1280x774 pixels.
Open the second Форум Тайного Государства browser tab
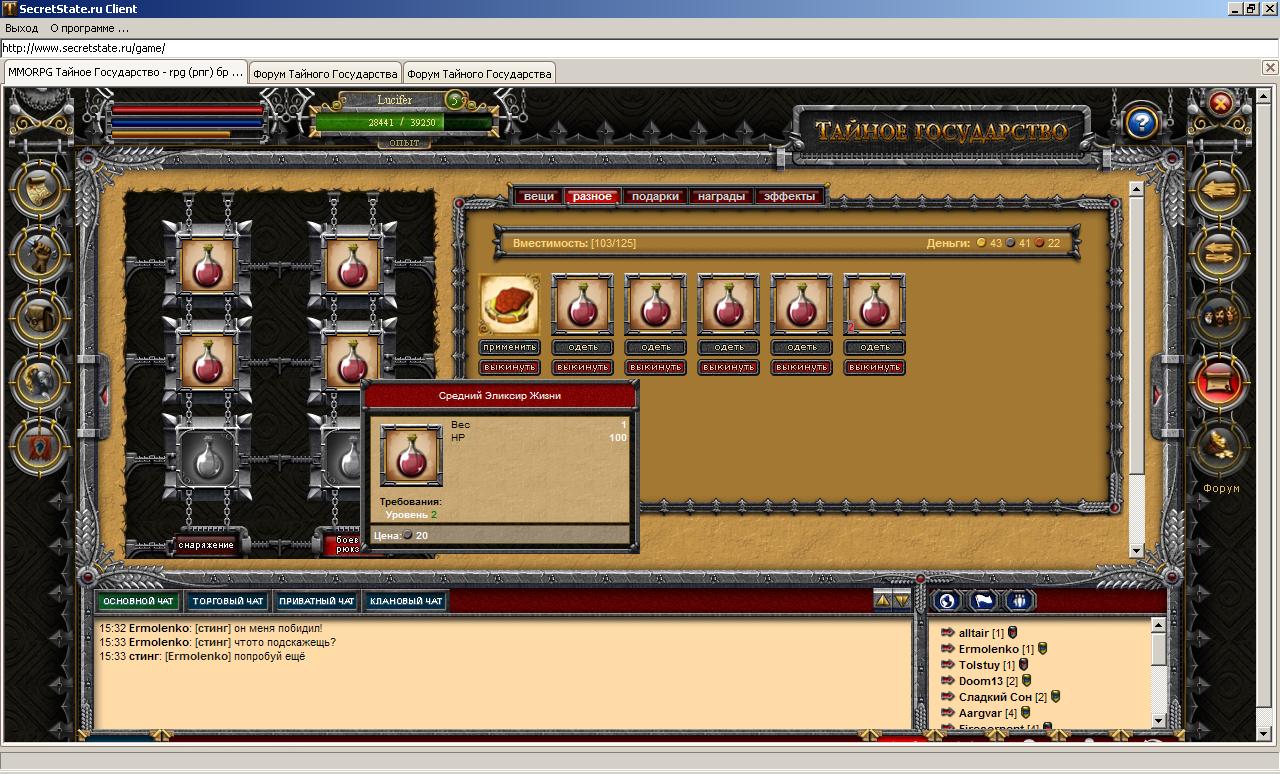(479, 74)
